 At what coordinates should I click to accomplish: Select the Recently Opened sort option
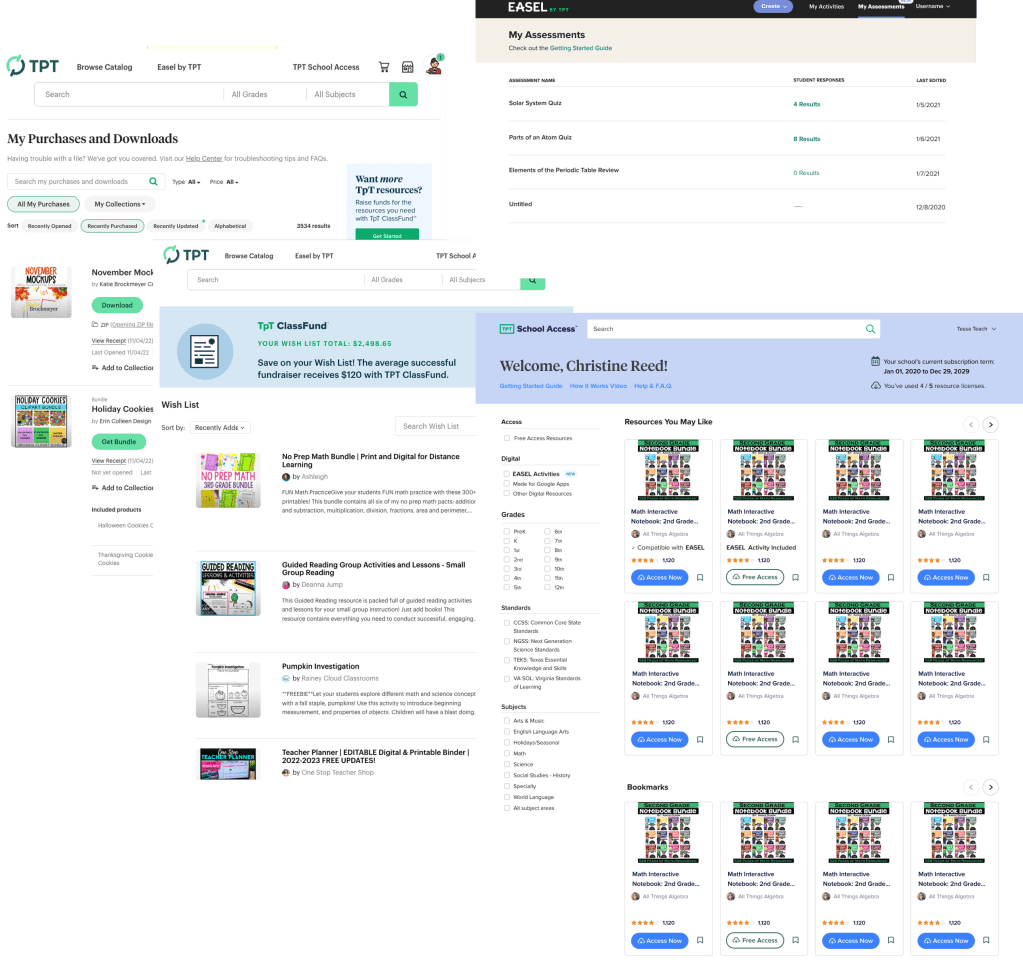49,226
